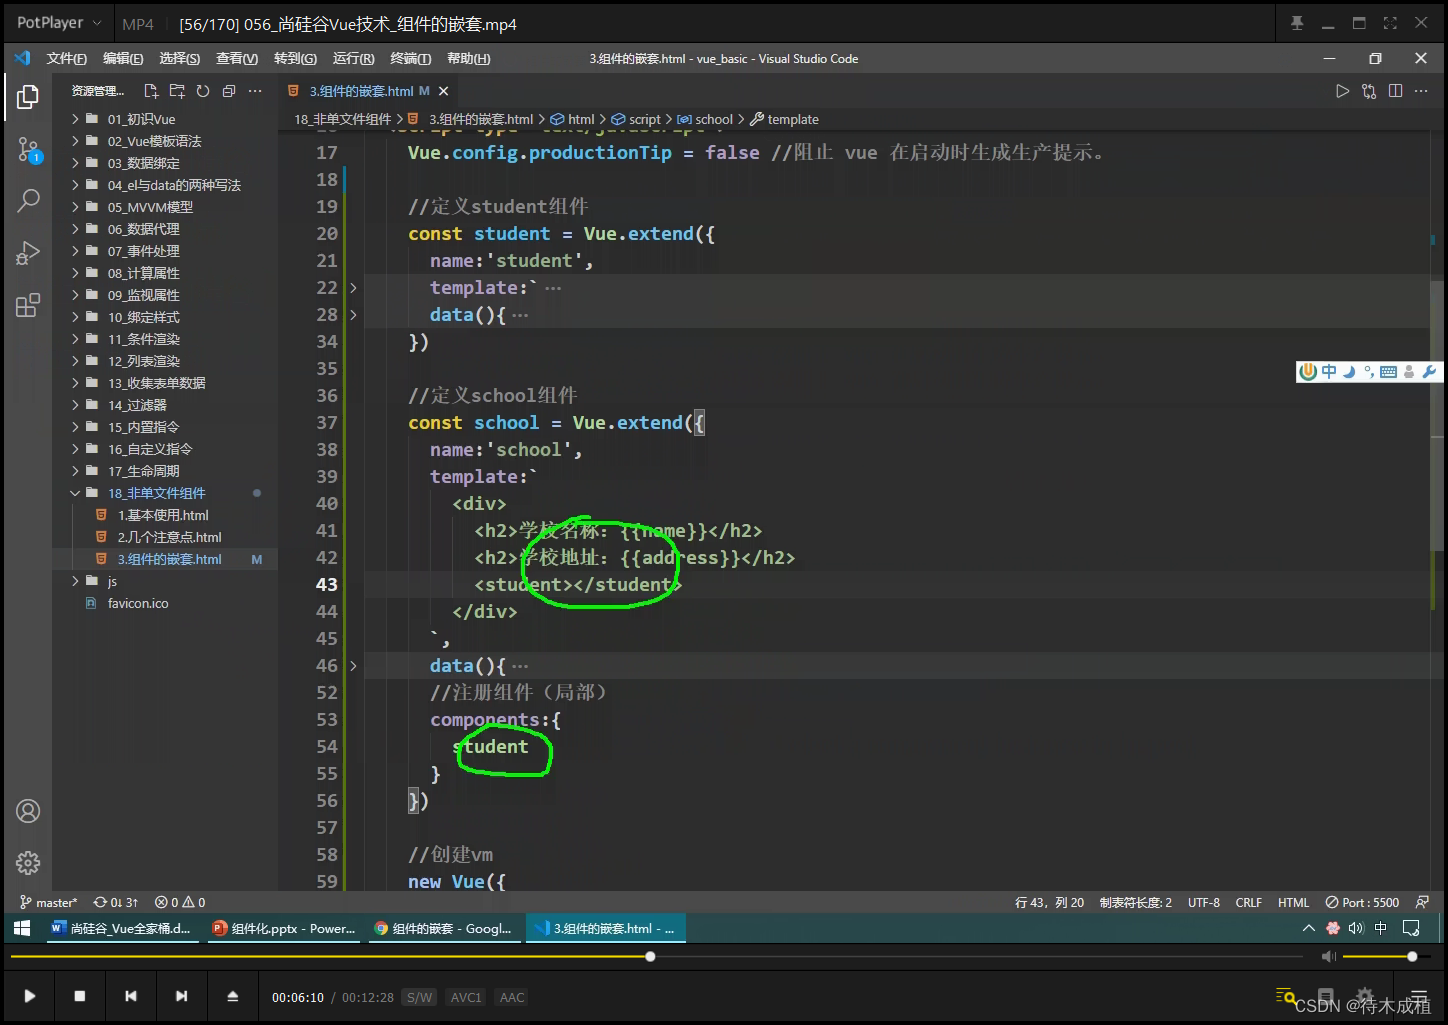Open the taskbar notification center icon
Image resolution: width=1448 pixels, height=1025 pixels.
(x=1411, y=928)
